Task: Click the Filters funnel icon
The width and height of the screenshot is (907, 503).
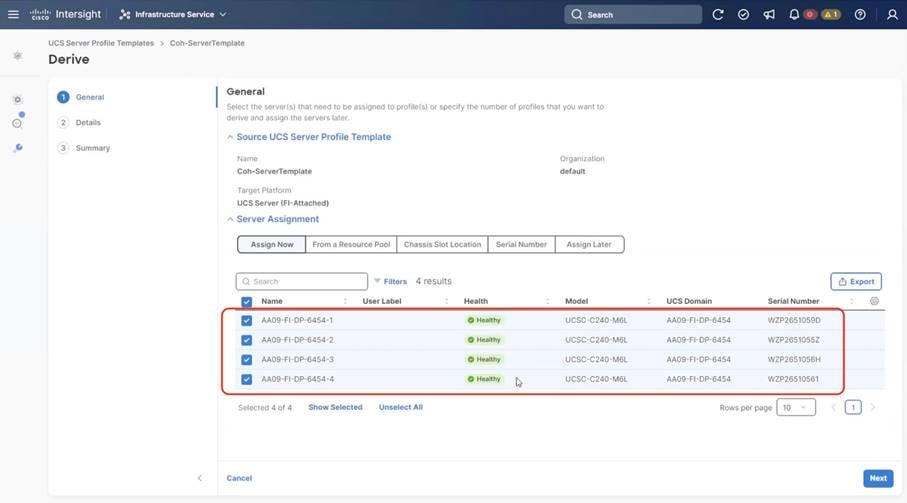Action: click(x=377, y=281)
